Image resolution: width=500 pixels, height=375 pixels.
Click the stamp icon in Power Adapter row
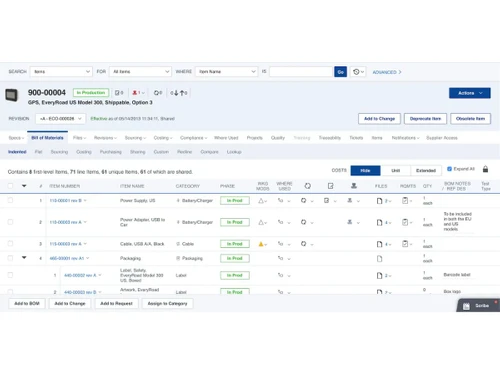click(x=349, y=222)
